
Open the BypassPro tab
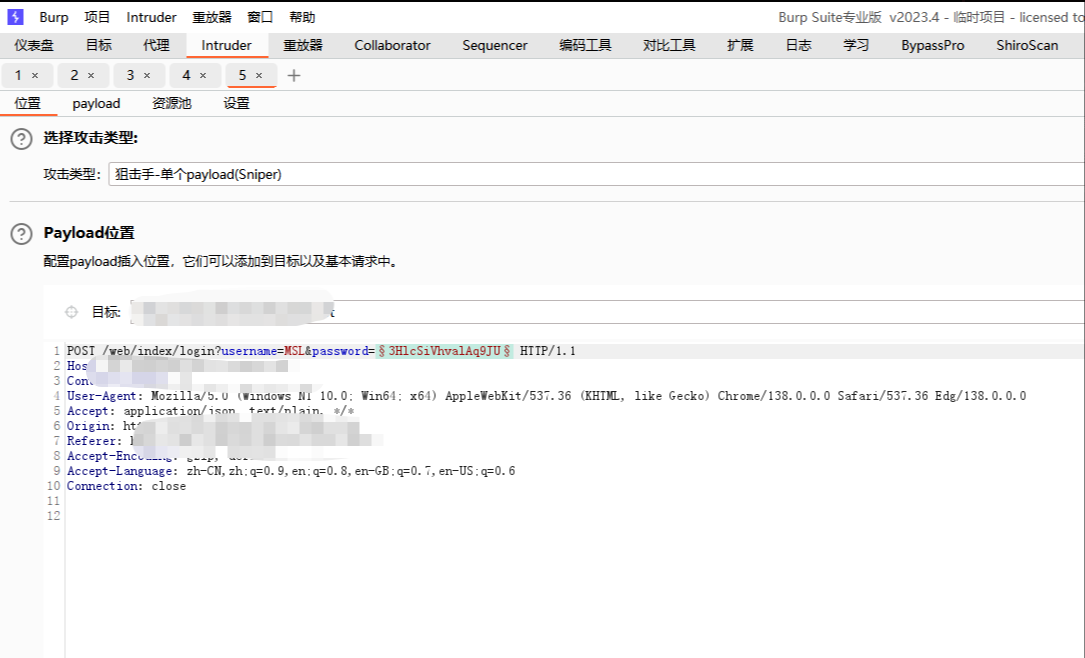click(x=933, y=45)
